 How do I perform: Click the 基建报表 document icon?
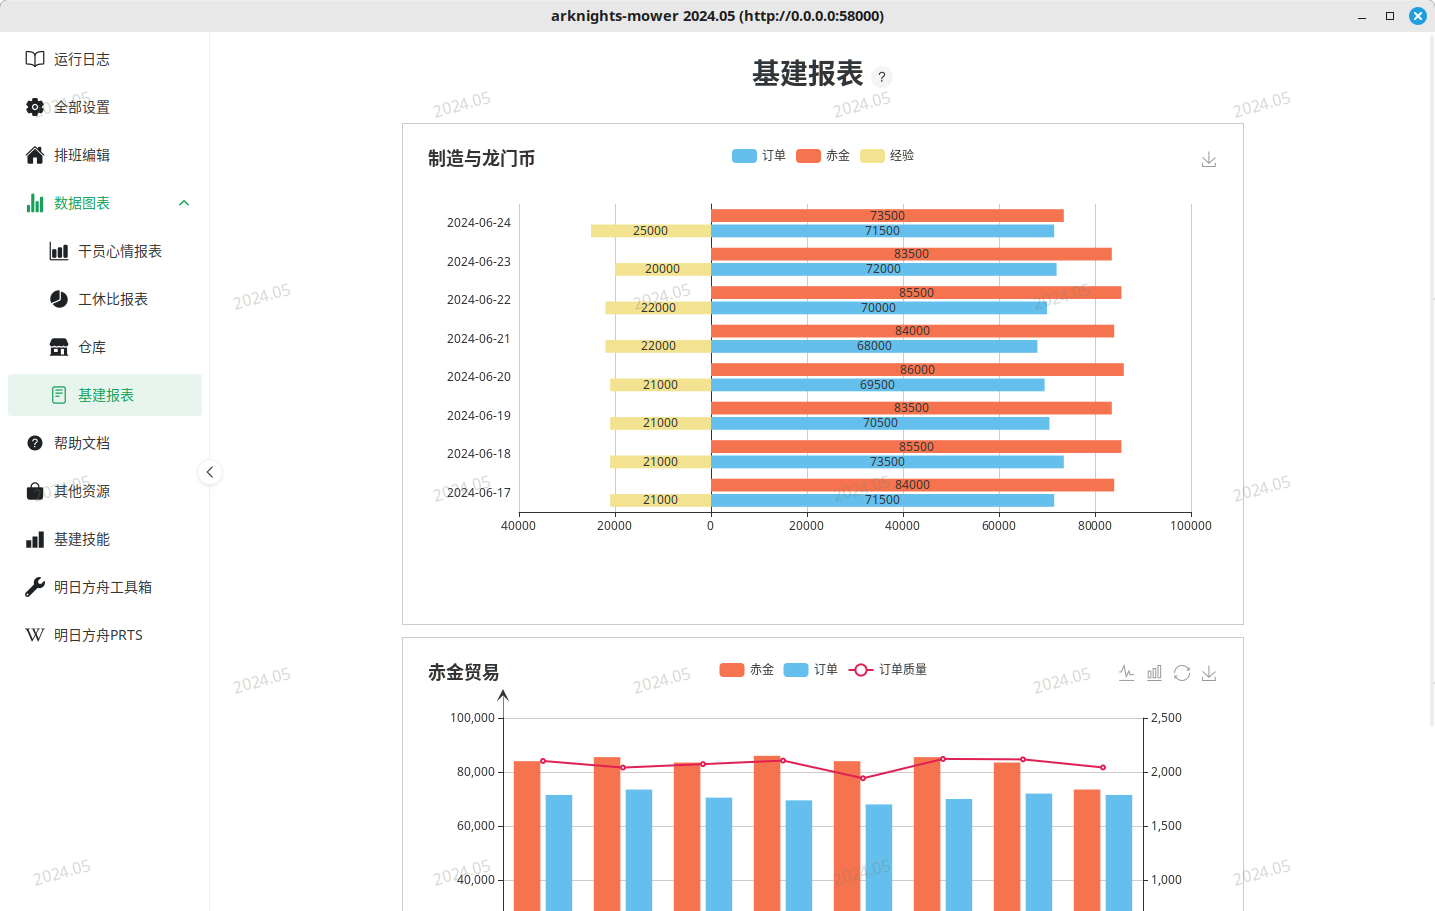coord(59,395)
